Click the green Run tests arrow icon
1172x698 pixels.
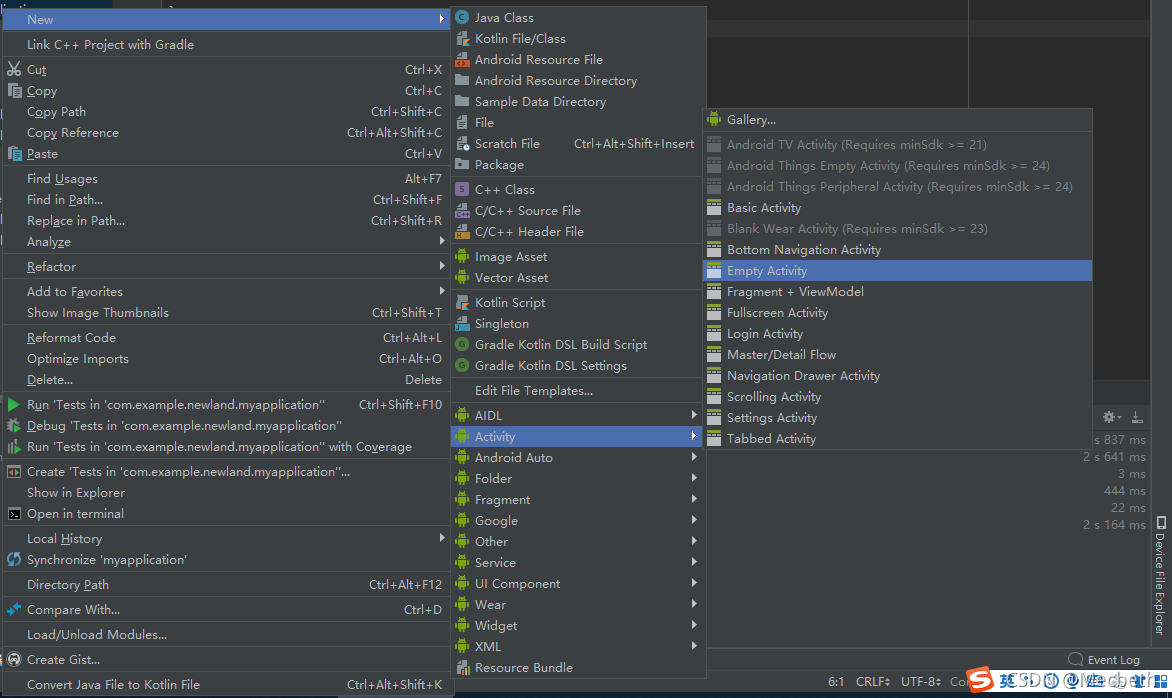pyautogui.click(x=13, y=404)
